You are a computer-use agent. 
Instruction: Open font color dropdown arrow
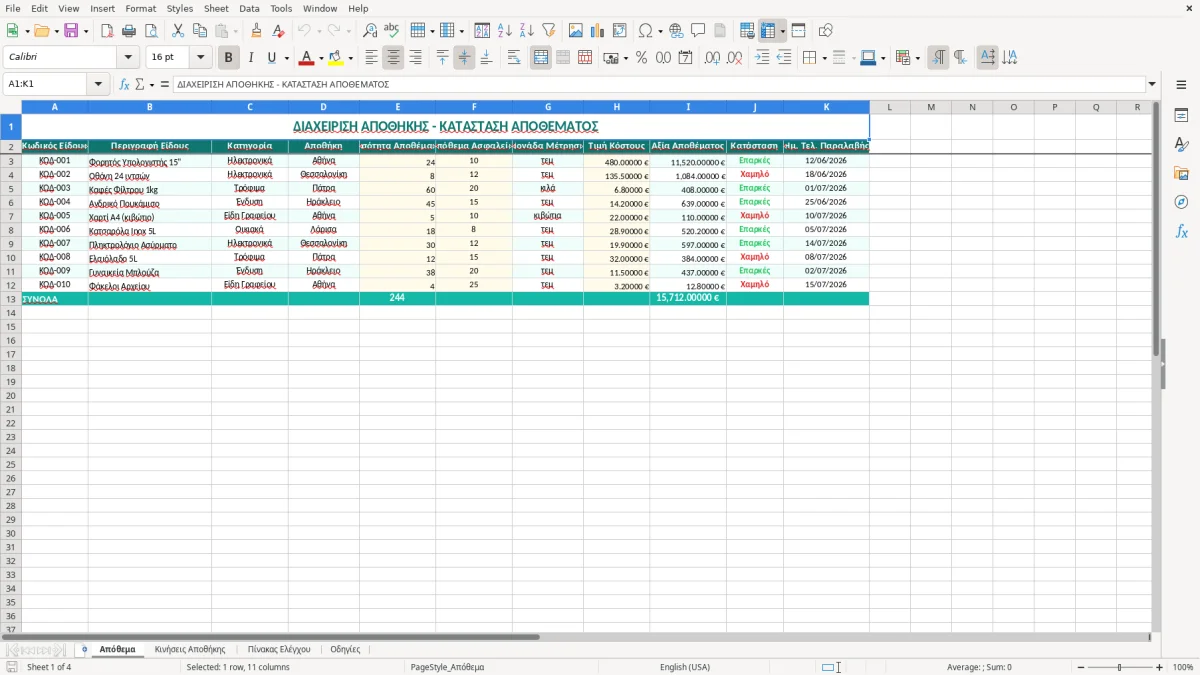coord(321,58)
